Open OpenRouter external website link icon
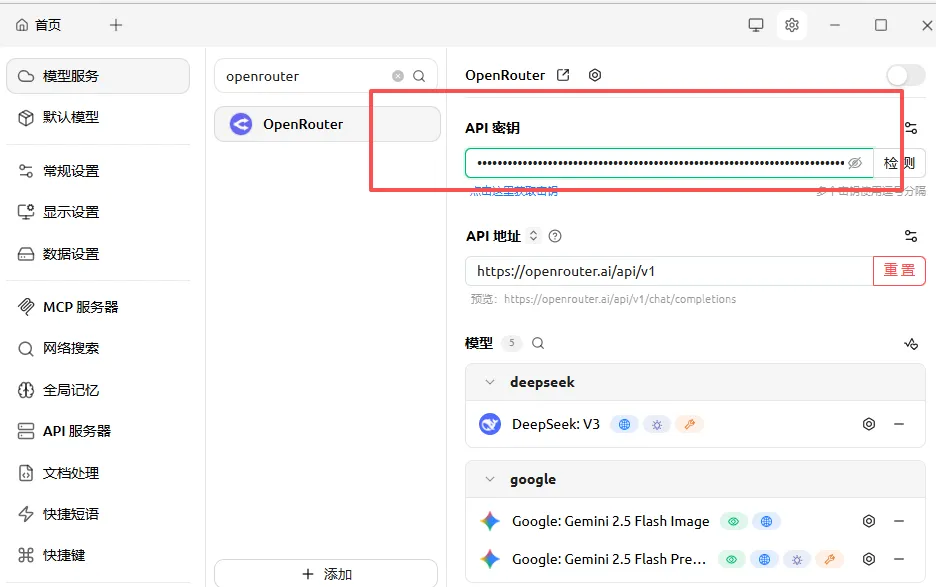This screenshot has width=936, height=587. pyautogui.click(x=563, y=75)
